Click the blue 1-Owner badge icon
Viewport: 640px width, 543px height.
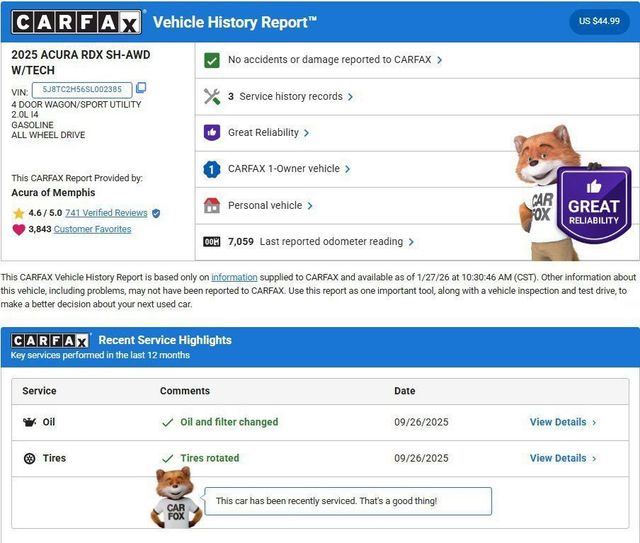point(211,169)
